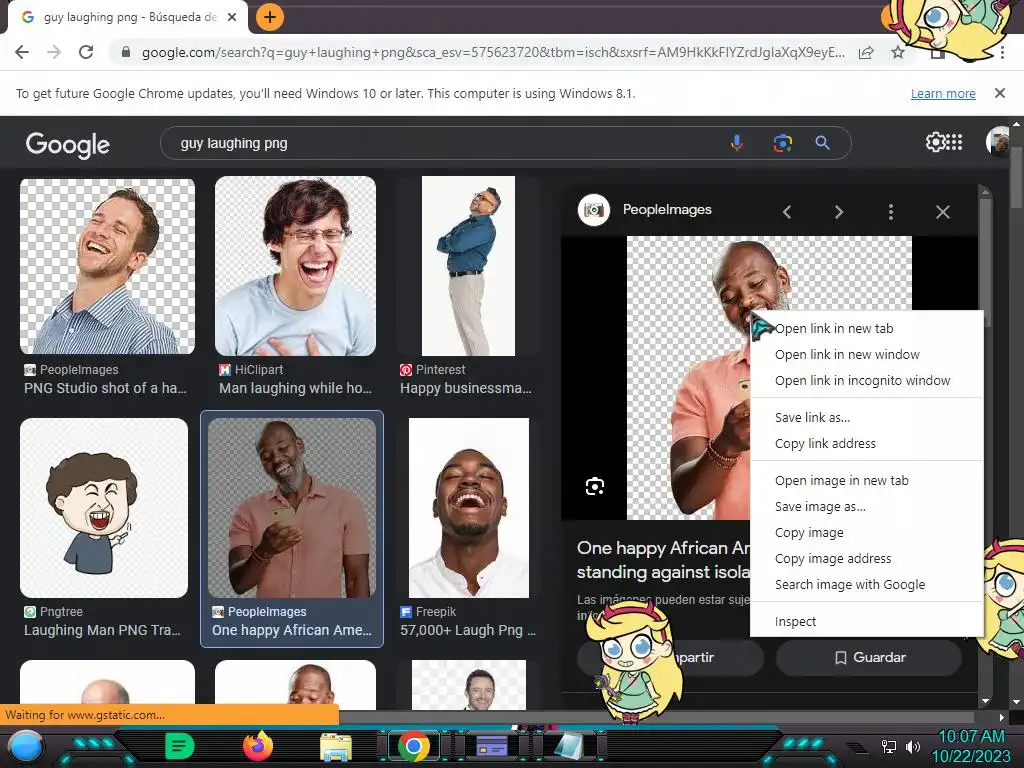
Task: Show next image in preview panel
Action: point(839,212)
